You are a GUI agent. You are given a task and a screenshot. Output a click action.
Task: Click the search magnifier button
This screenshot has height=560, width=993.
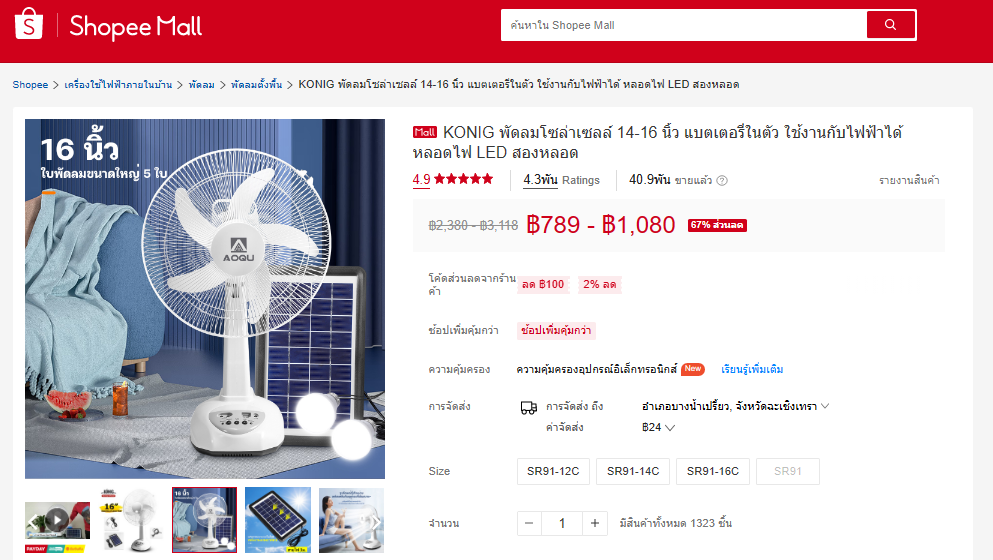(x=890, y=25)
